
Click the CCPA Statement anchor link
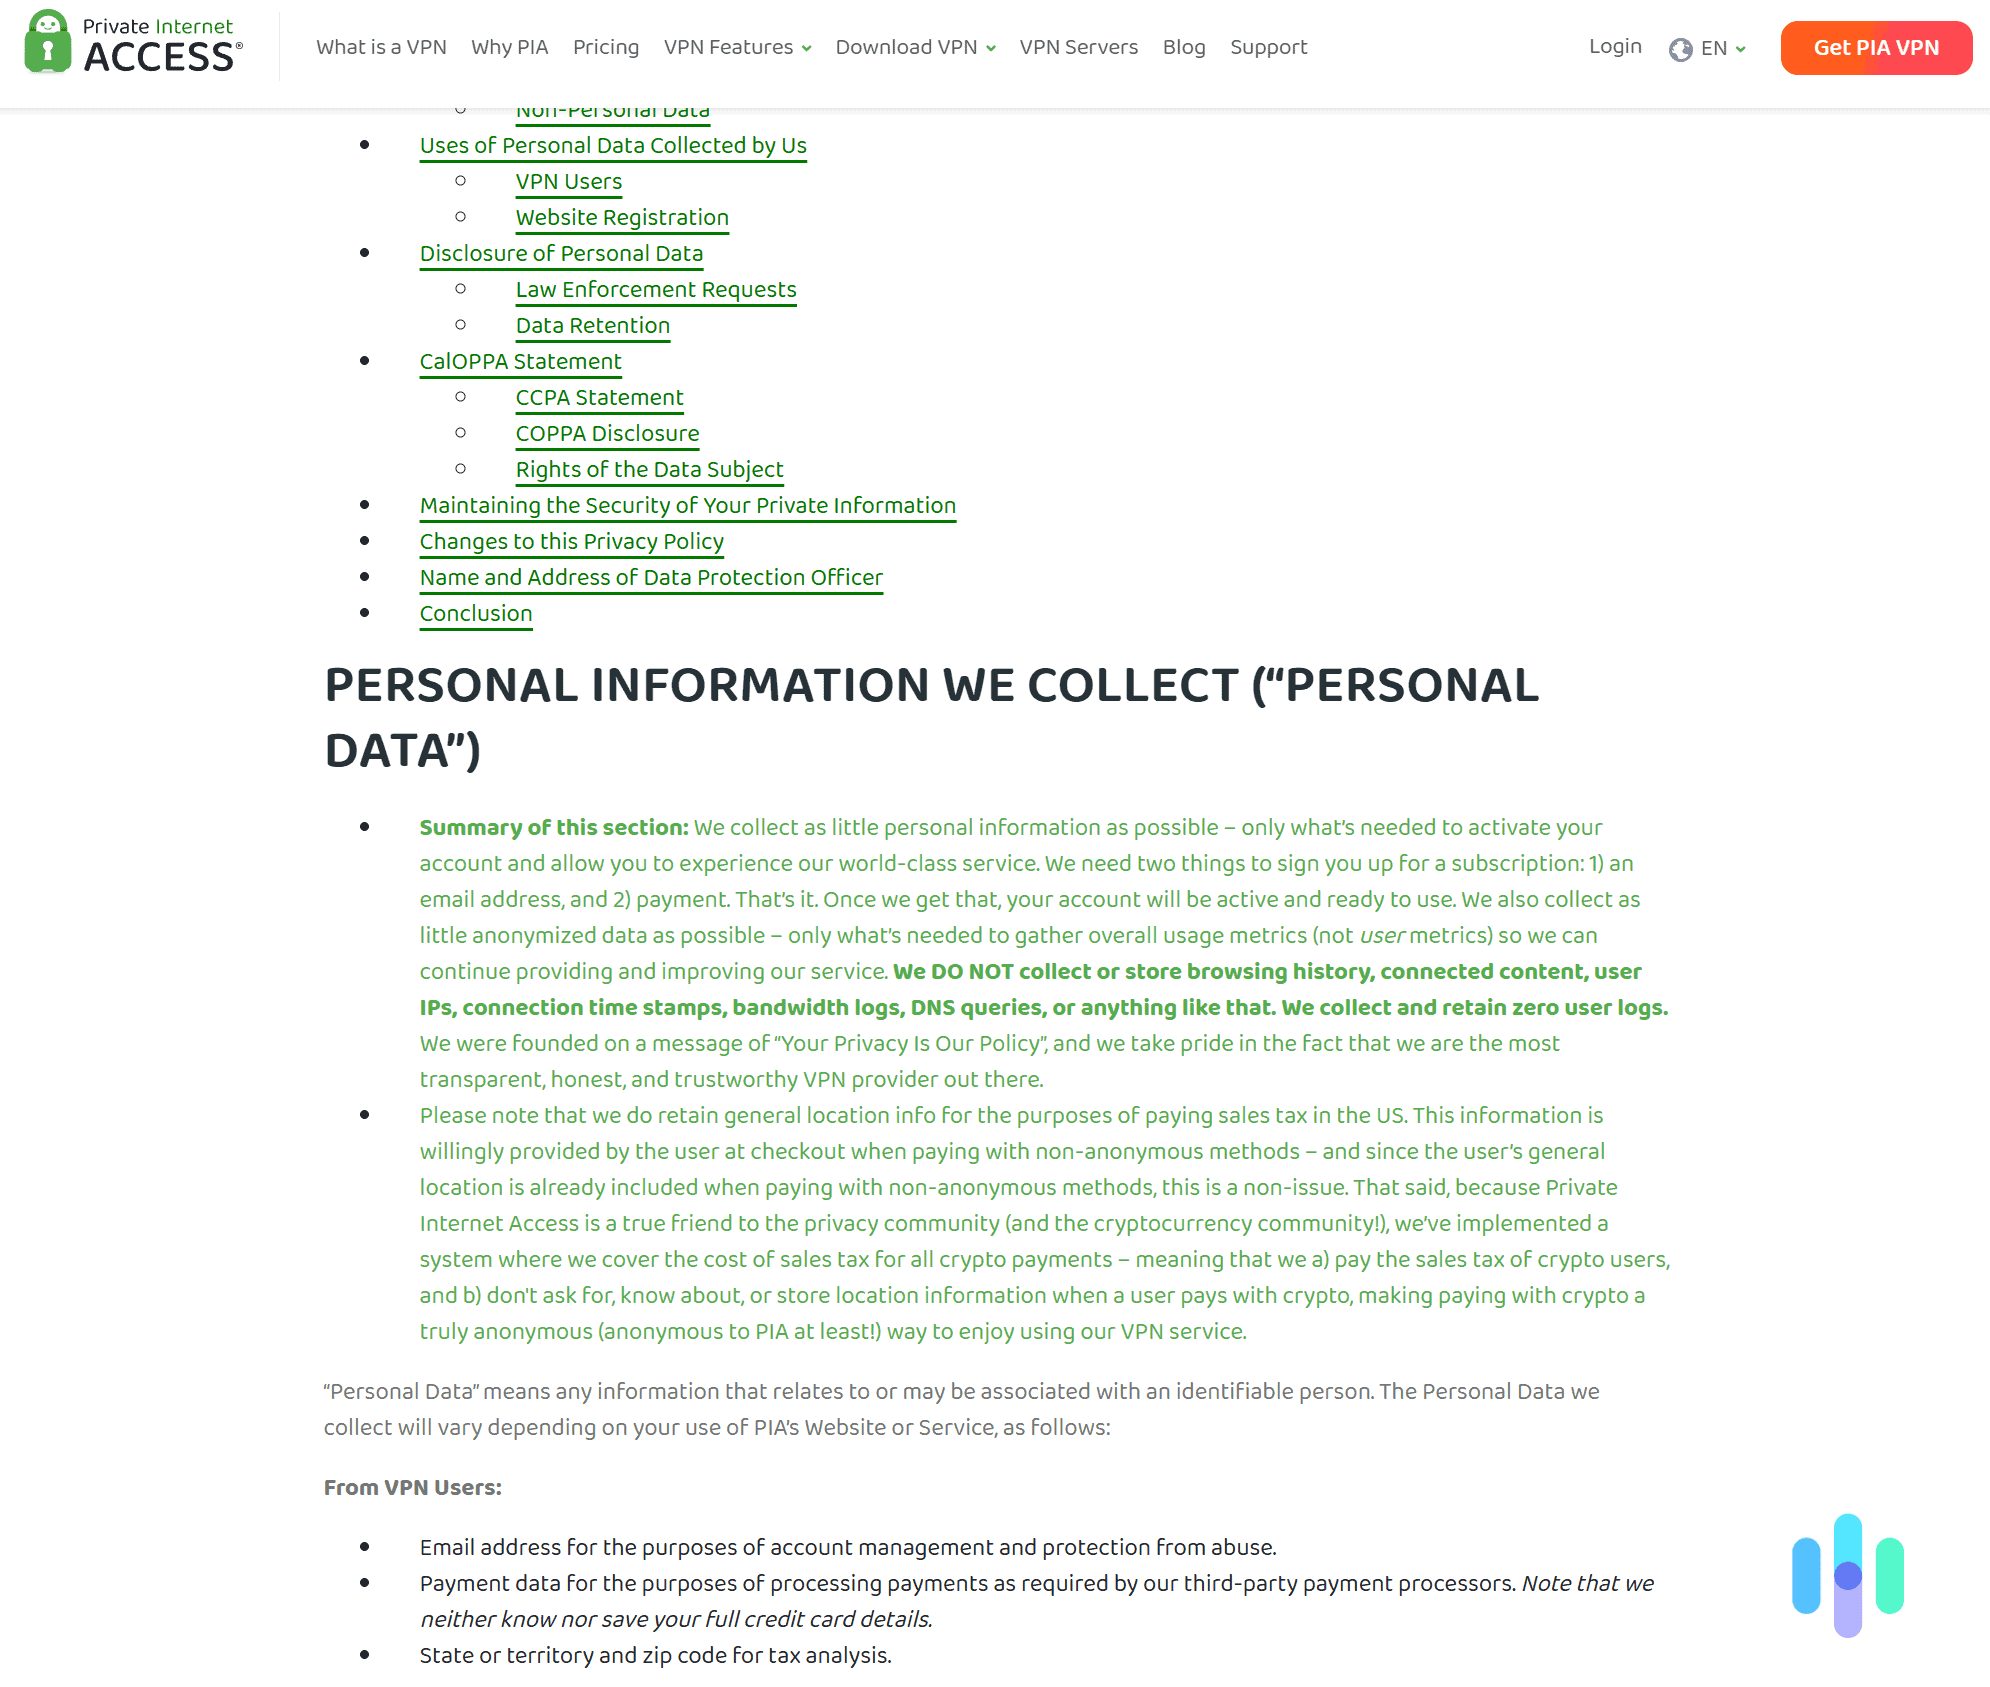[599, 397]
